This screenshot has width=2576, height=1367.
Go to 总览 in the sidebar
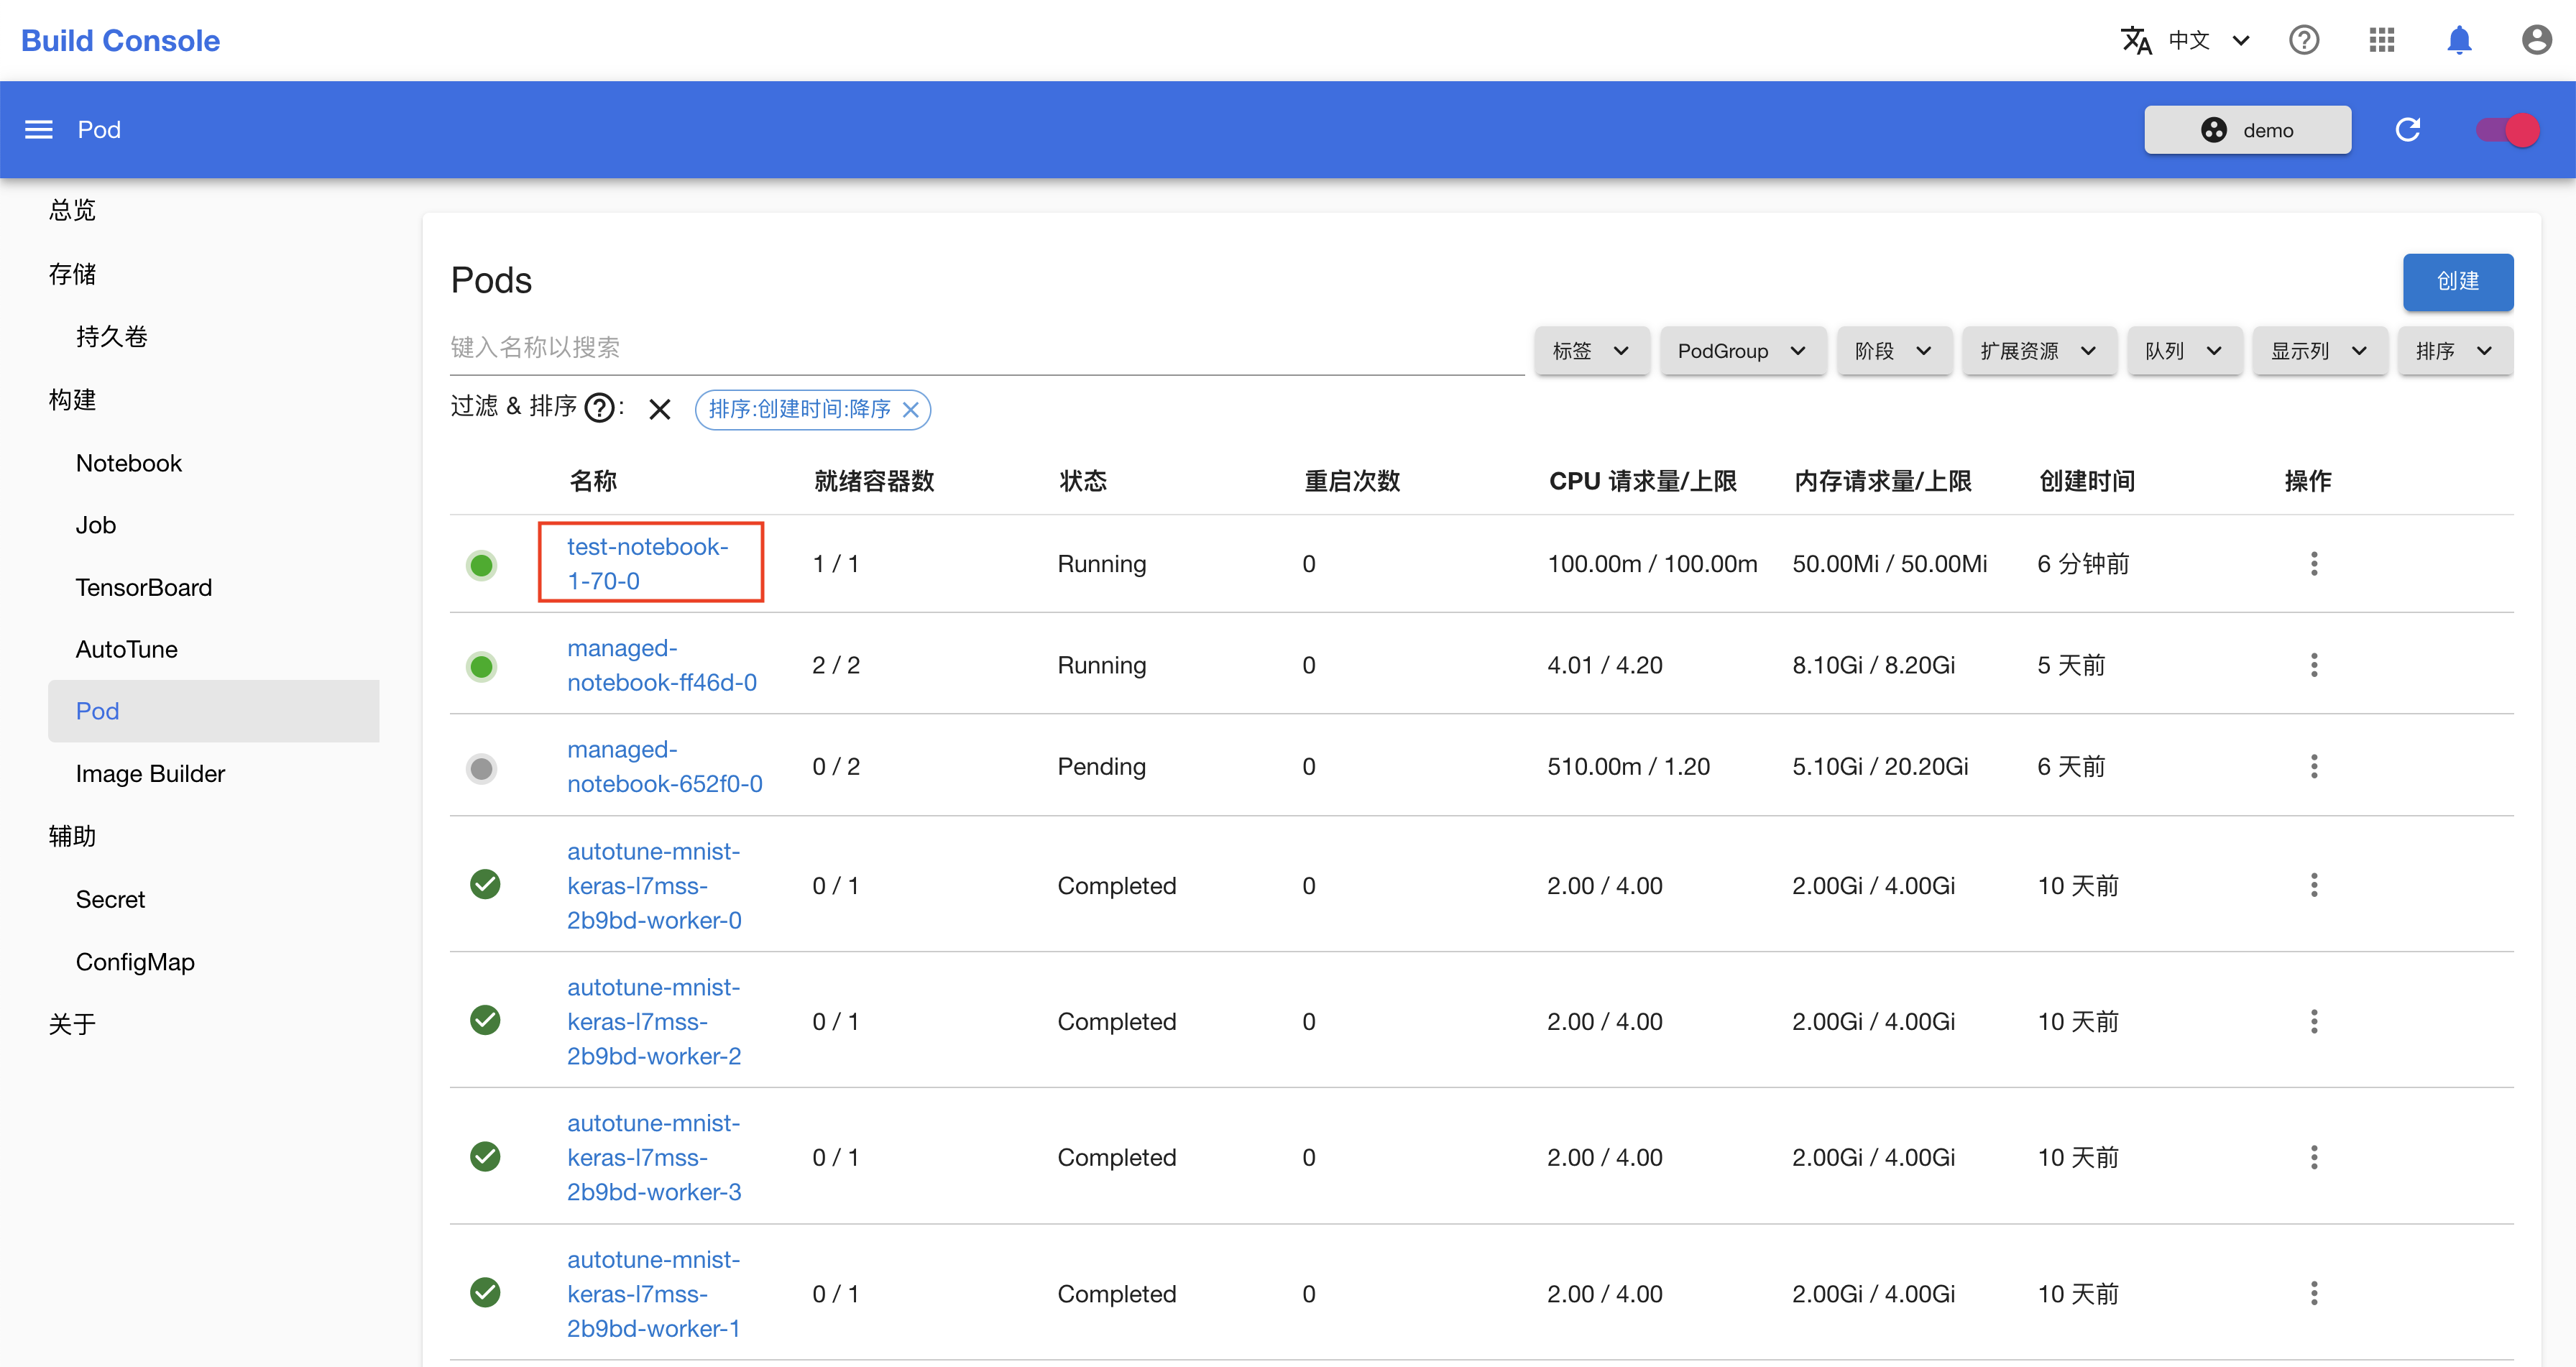pos(72,210)
